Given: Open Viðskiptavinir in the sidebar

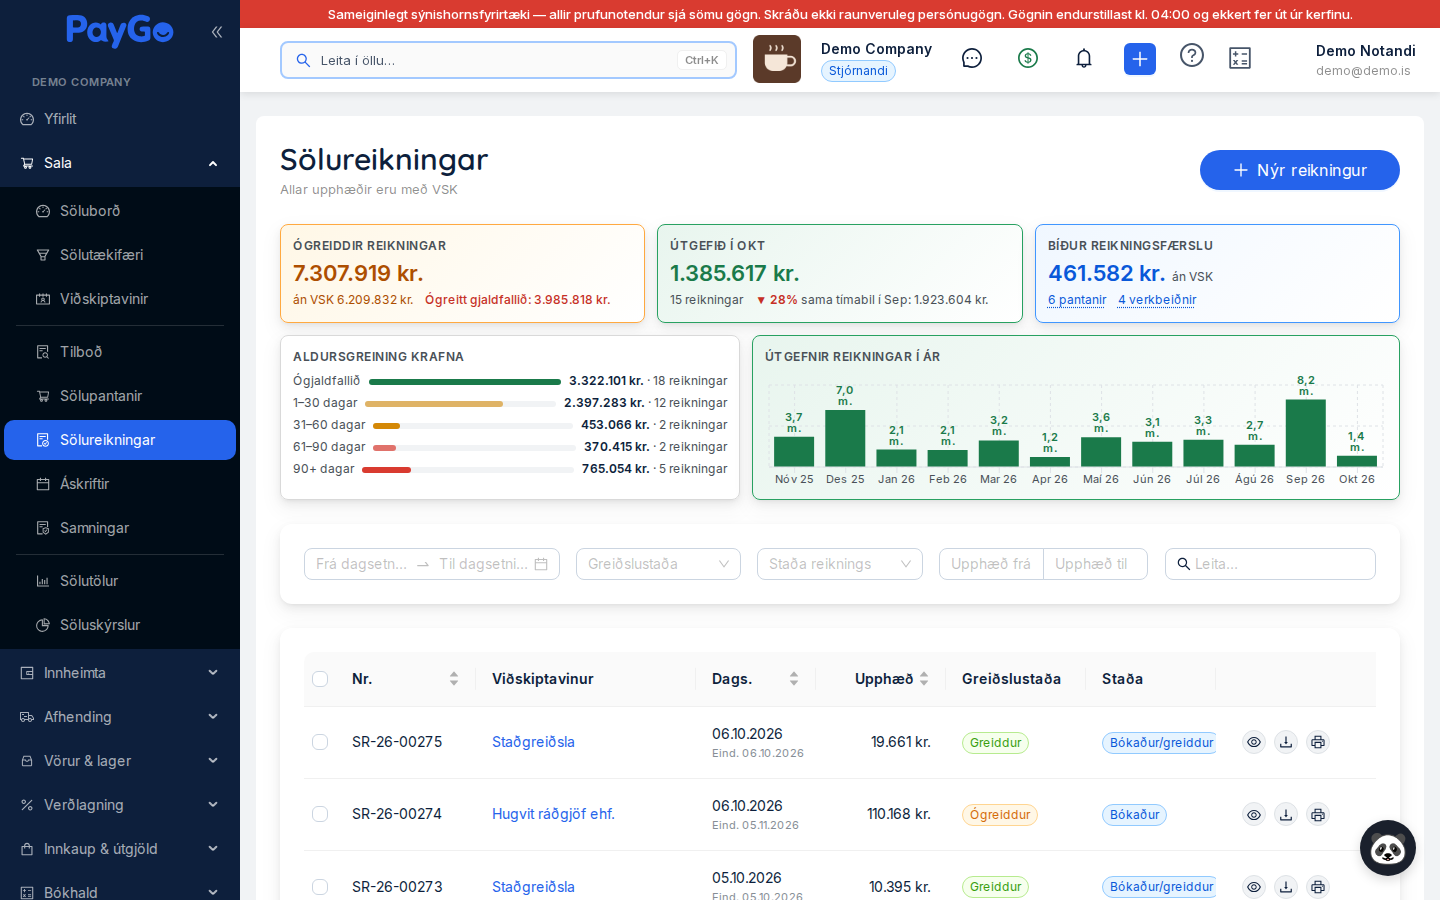Looking at the screenshot, I should (x=120, y=299).
